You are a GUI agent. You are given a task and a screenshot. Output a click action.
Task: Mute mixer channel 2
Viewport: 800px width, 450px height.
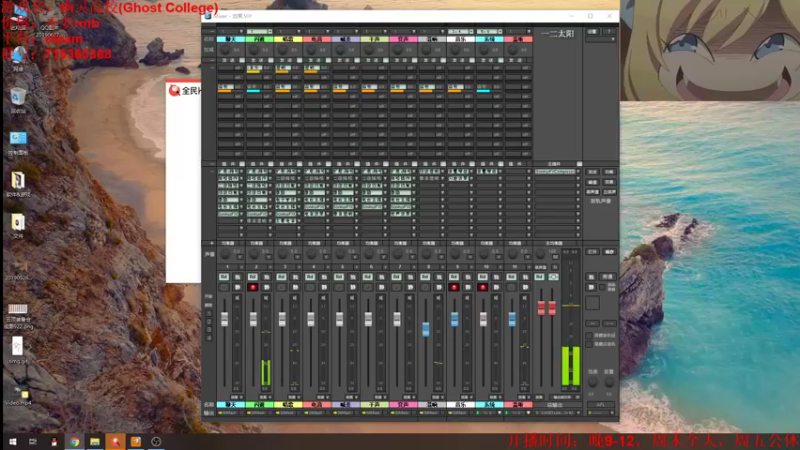click(266, 288)
